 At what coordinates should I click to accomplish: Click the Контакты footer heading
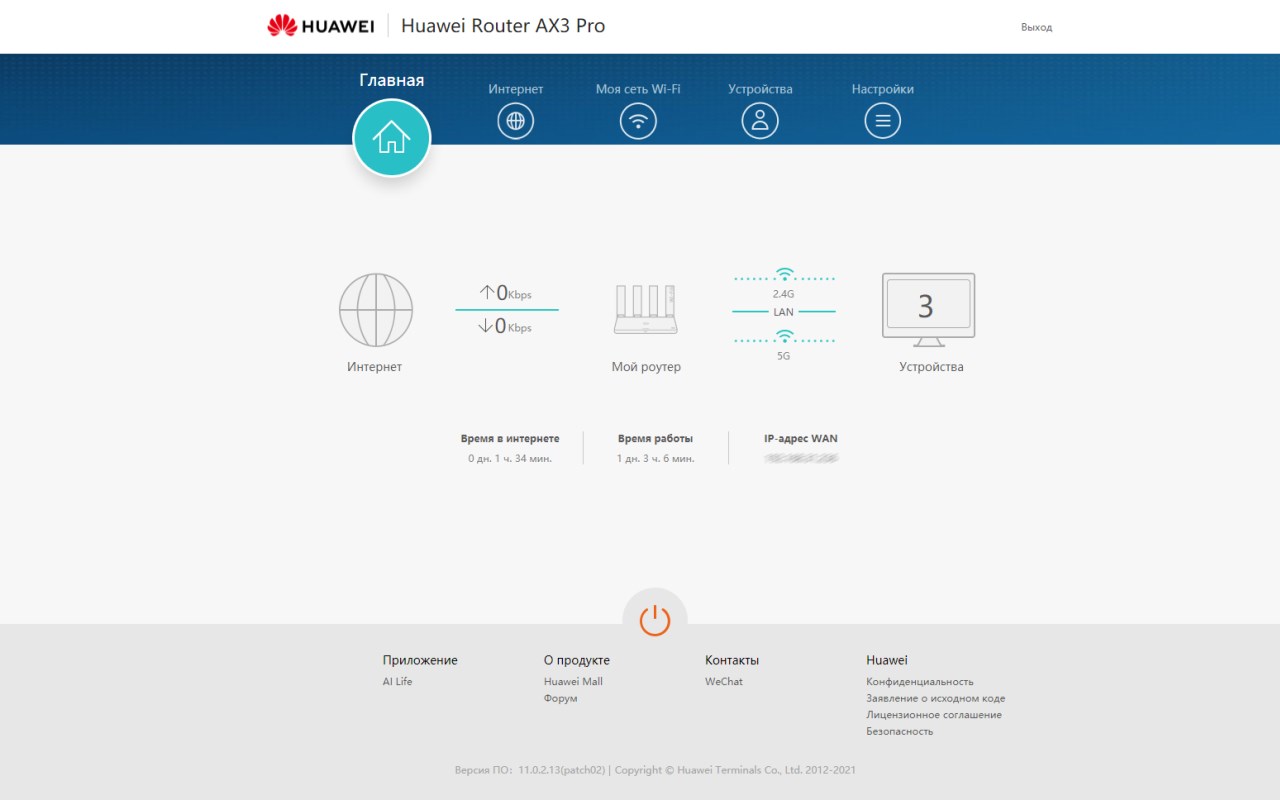pos(732,660)
